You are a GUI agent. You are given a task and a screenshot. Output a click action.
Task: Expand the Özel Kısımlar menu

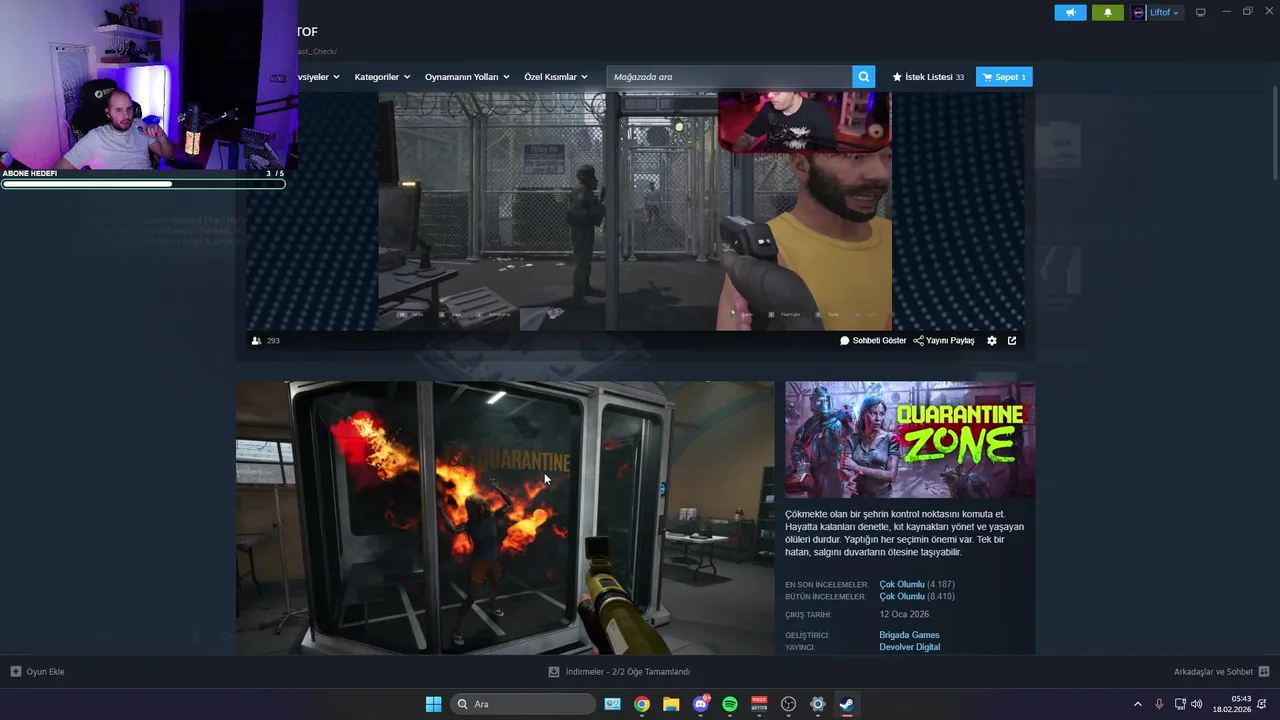pyautogui.click(x=556, y=77)
